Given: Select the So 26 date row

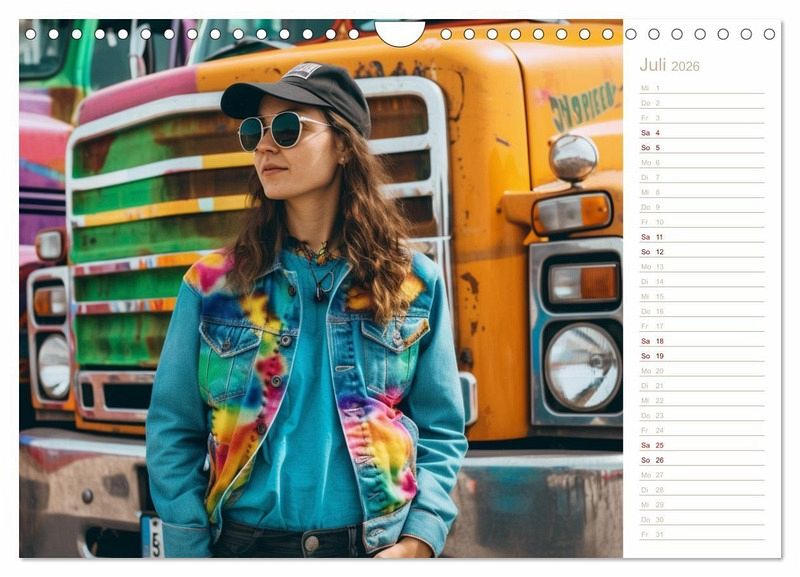Looking at the screenshot, I should coord(701,460).
